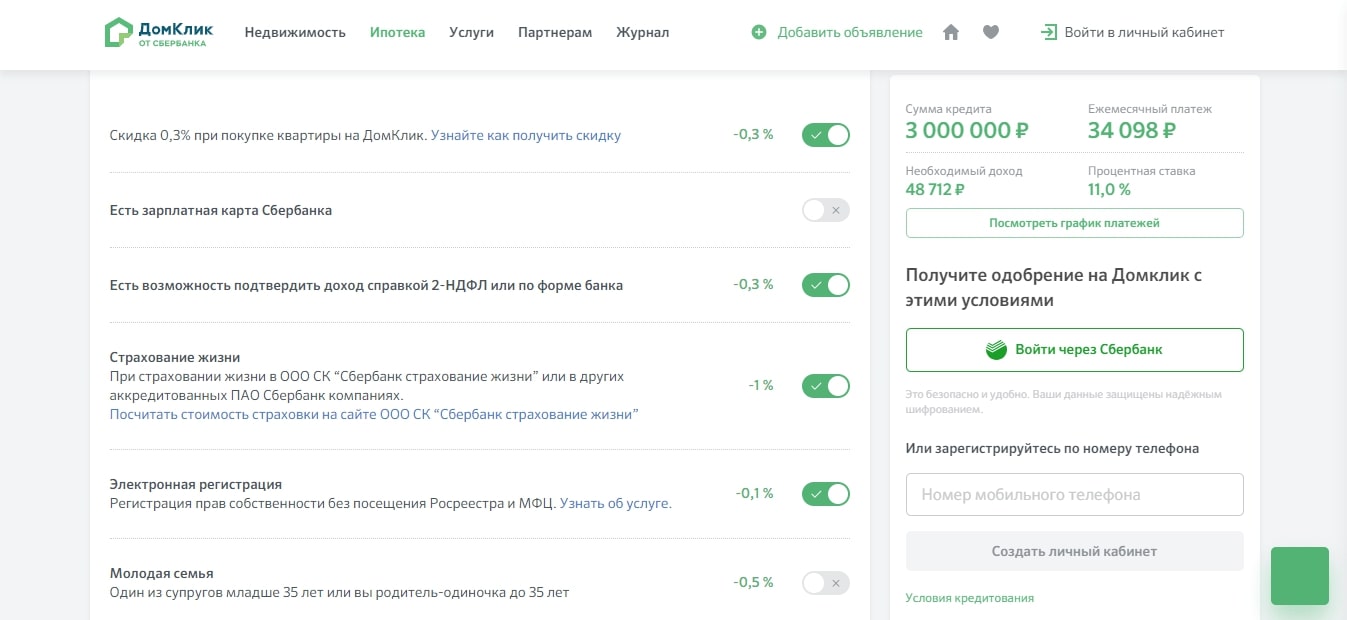Switch off electronic registration toggle
The width and height of the screenshot is (1347, 620).
825,493
